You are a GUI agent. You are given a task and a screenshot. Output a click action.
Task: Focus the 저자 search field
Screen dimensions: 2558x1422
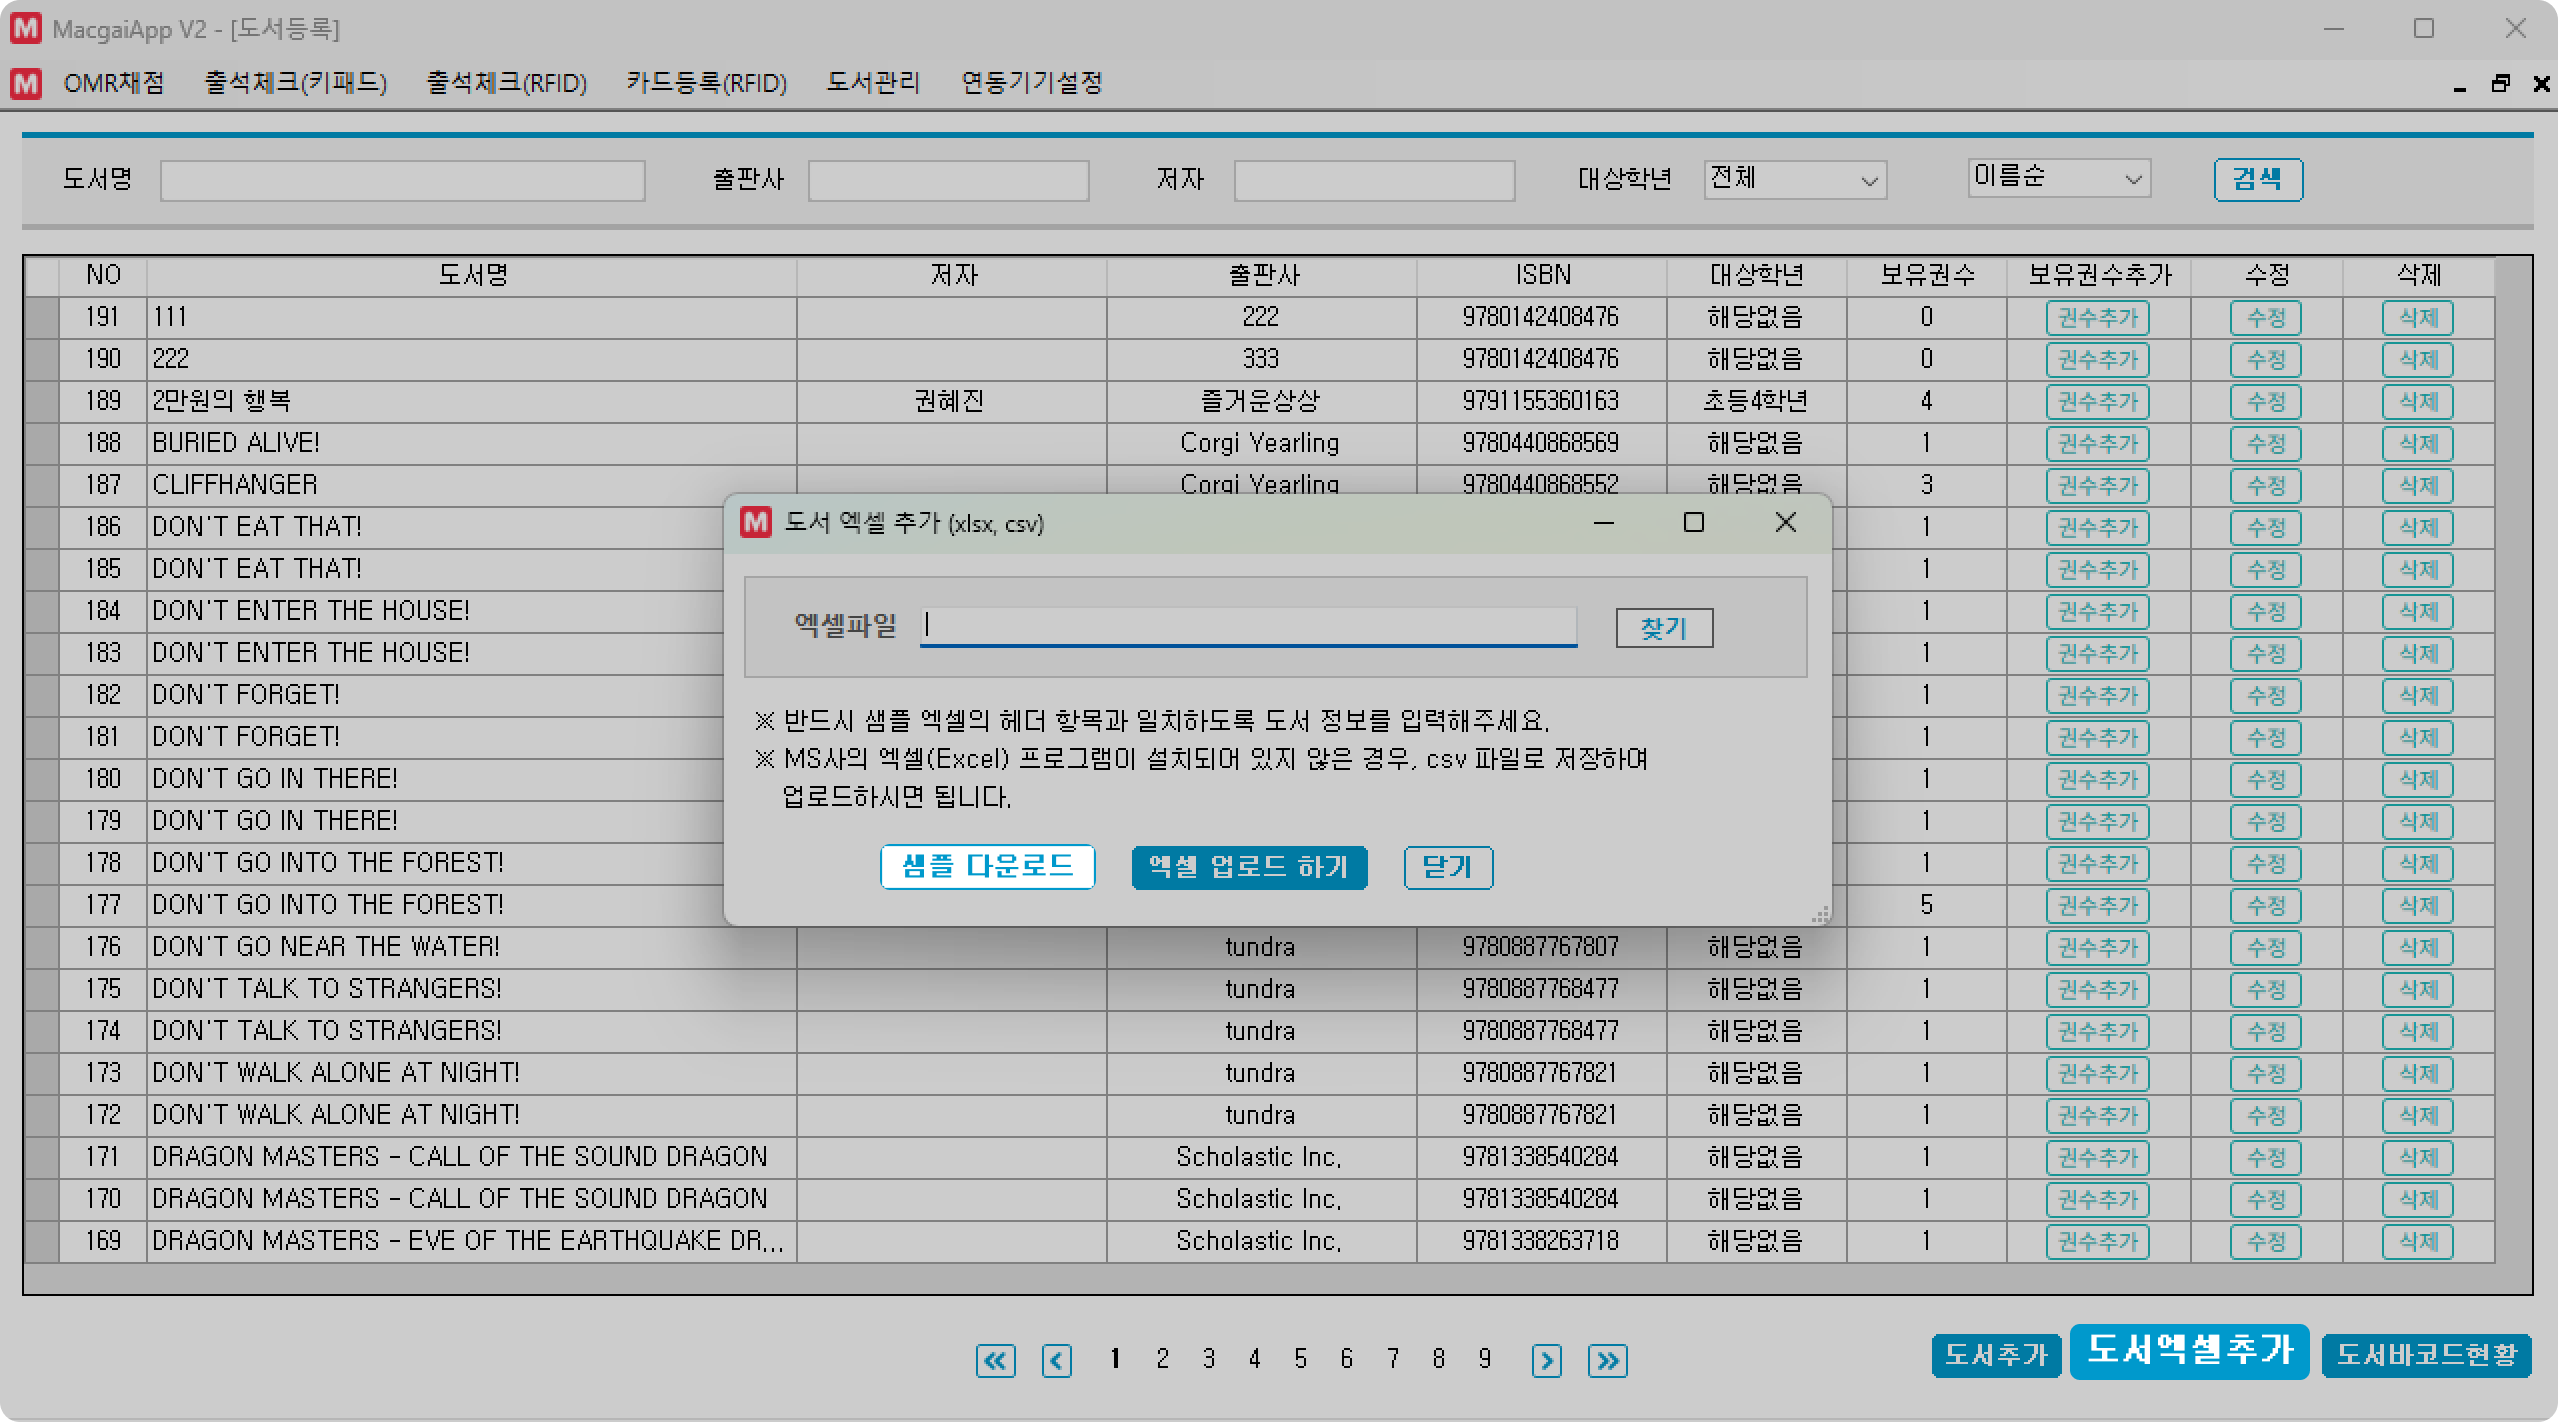pyautogui.click(x=1374, y=181)
